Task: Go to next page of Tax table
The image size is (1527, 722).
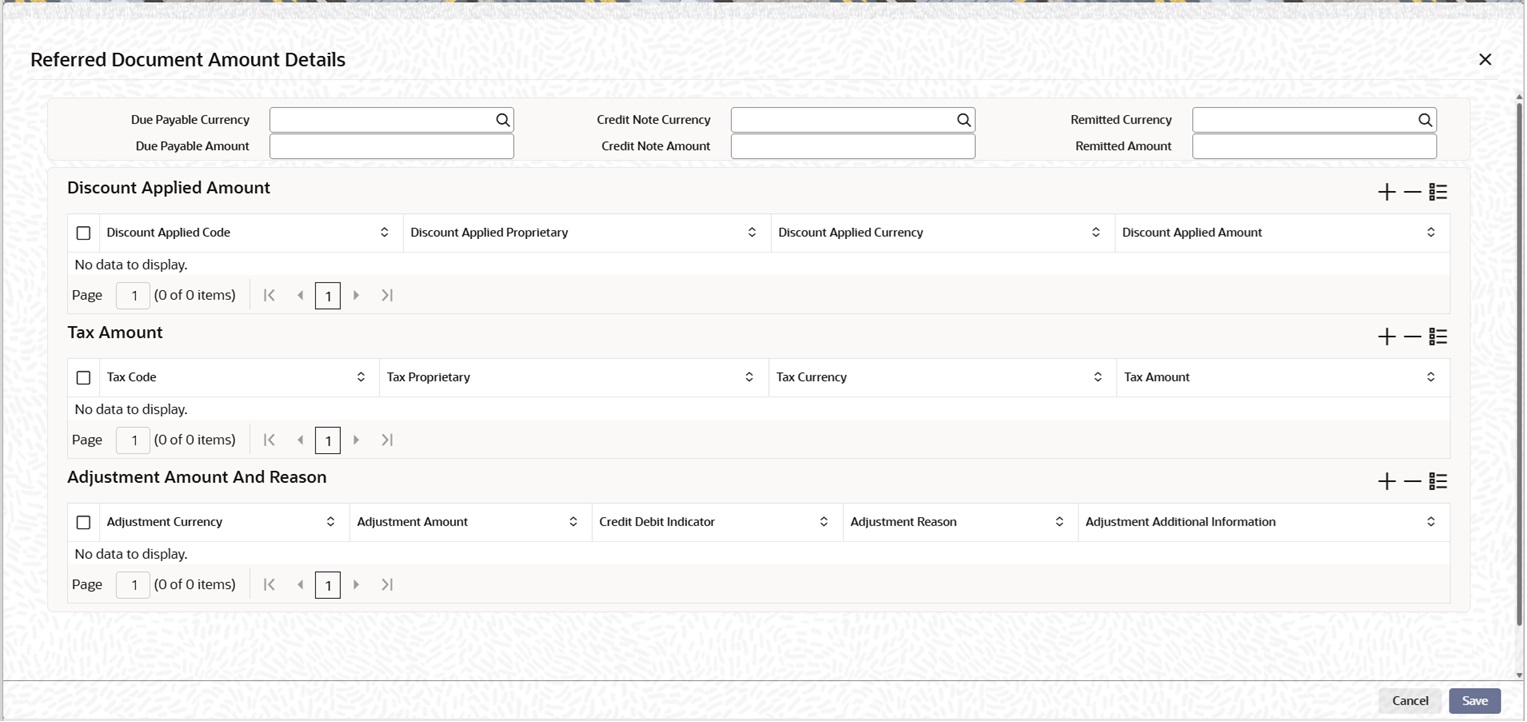Action: click(356, 440)
